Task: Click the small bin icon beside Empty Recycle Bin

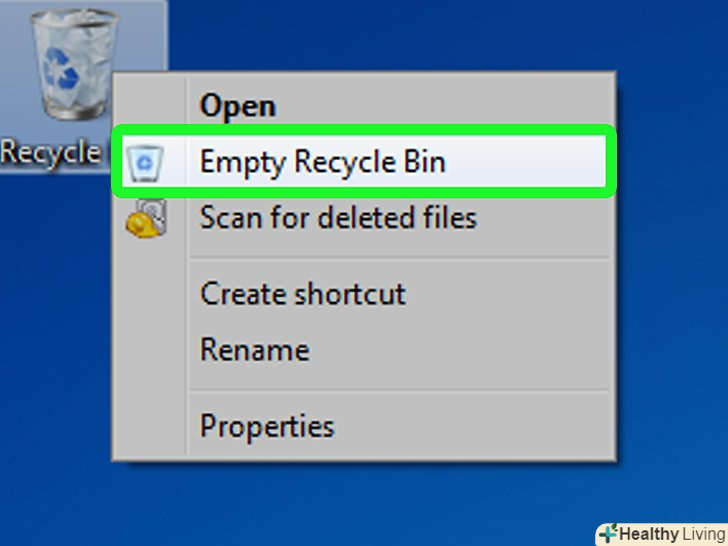Action: point(145,162)
